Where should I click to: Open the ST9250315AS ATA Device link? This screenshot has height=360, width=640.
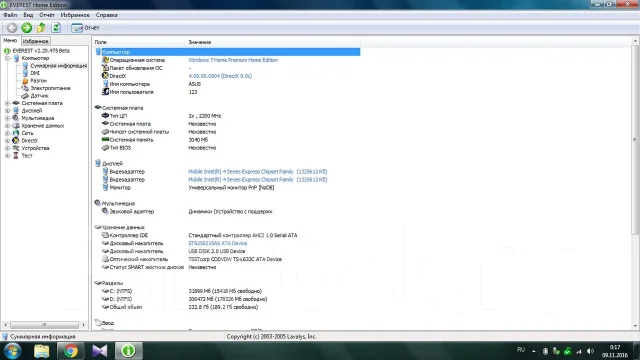point(218,243)
